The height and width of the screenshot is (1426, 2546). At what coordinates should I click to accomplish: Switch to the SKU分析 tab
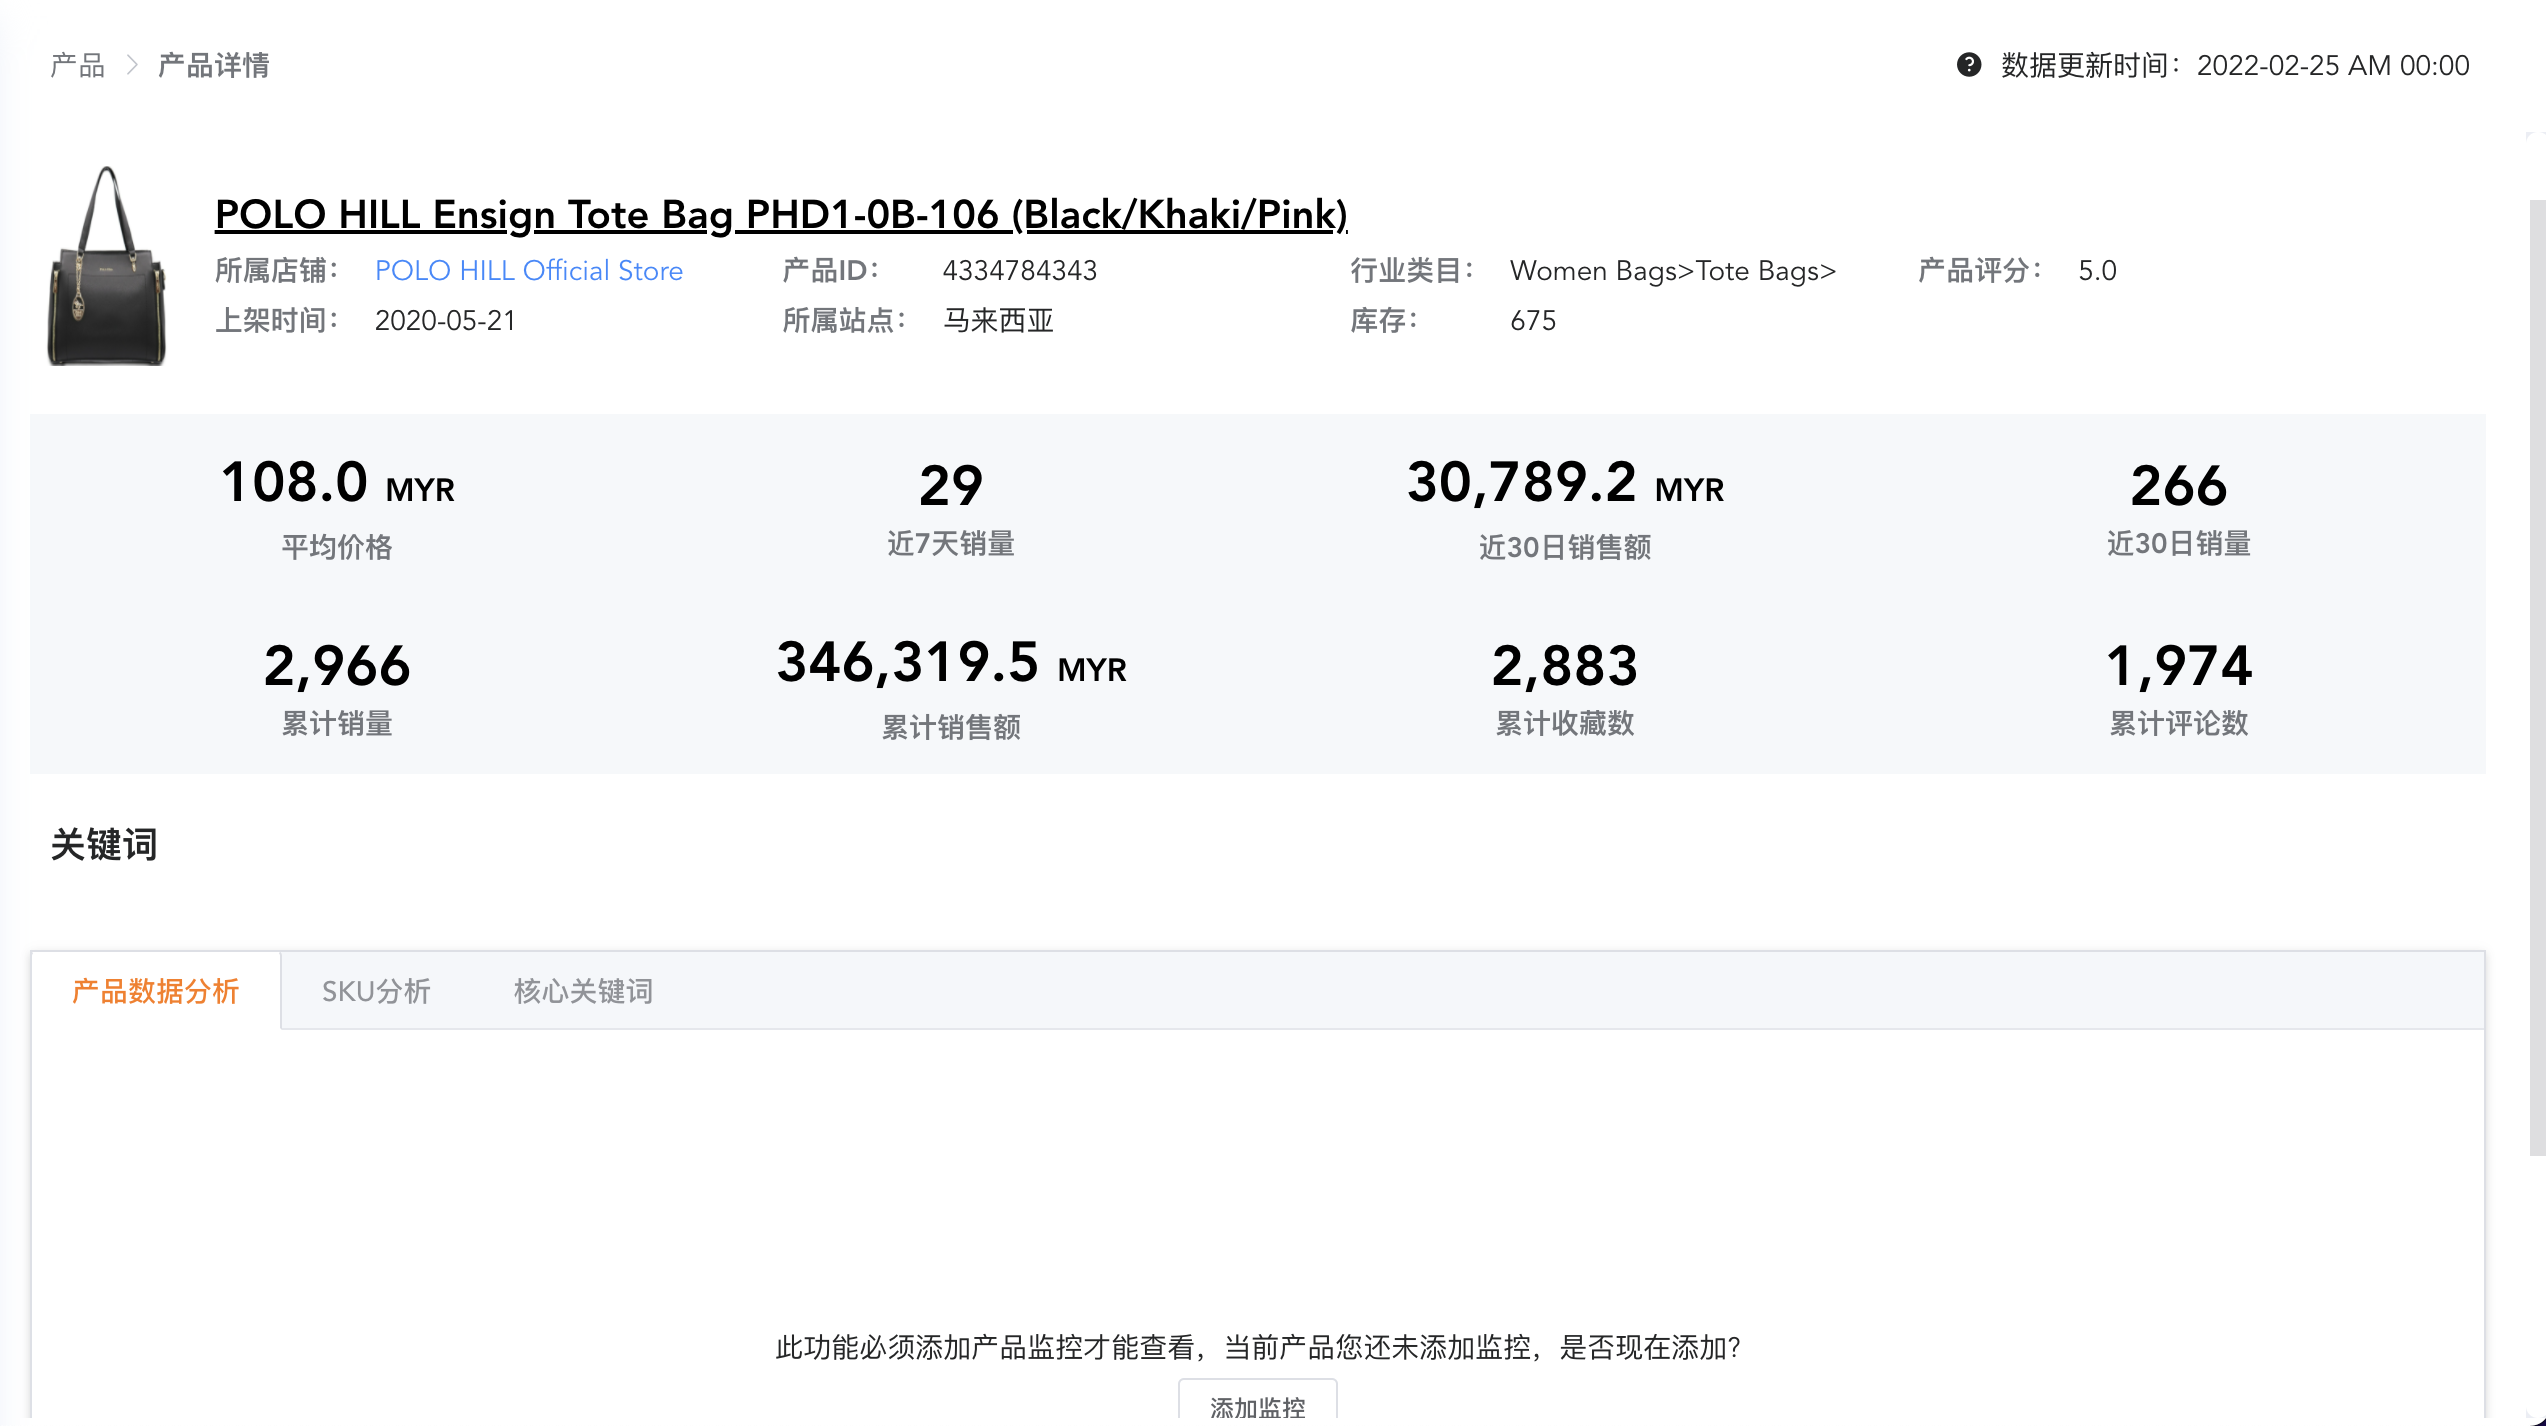(x=376, y=991)
